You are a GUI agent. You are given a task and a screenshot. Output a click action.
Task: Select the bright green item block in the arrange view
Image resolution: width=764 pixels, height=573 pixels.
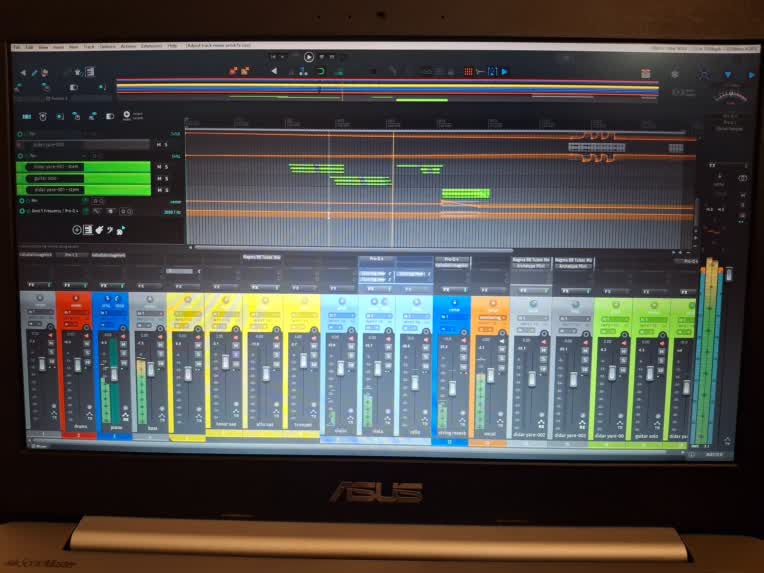click(465, 194)
